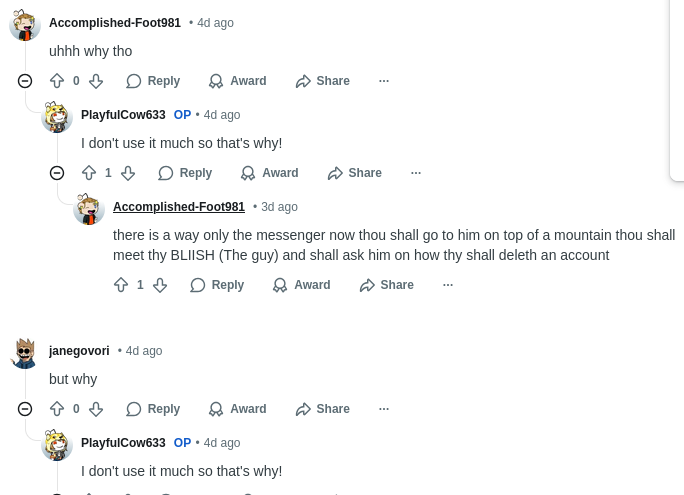Viewport: 684px width, 495px height.
Task: Upvote Accomplished-Foot981's "uhhh why tho" comment
Action: tap(57, 81)
